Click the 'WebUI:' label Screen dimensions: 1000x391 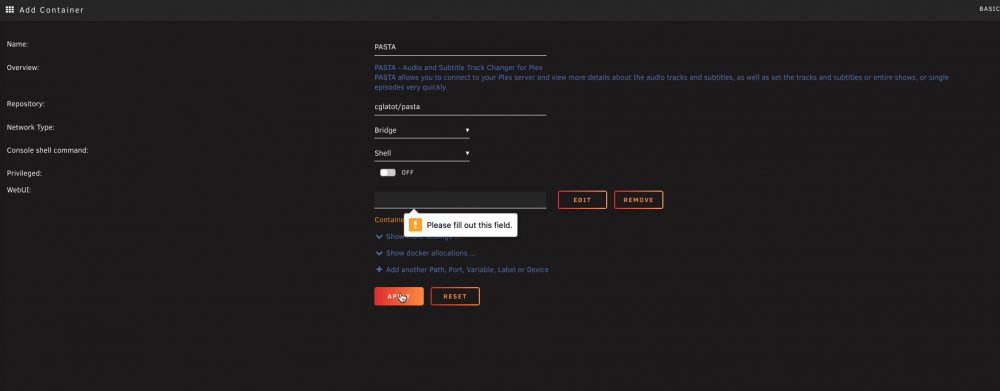click(x=18, y=189)
